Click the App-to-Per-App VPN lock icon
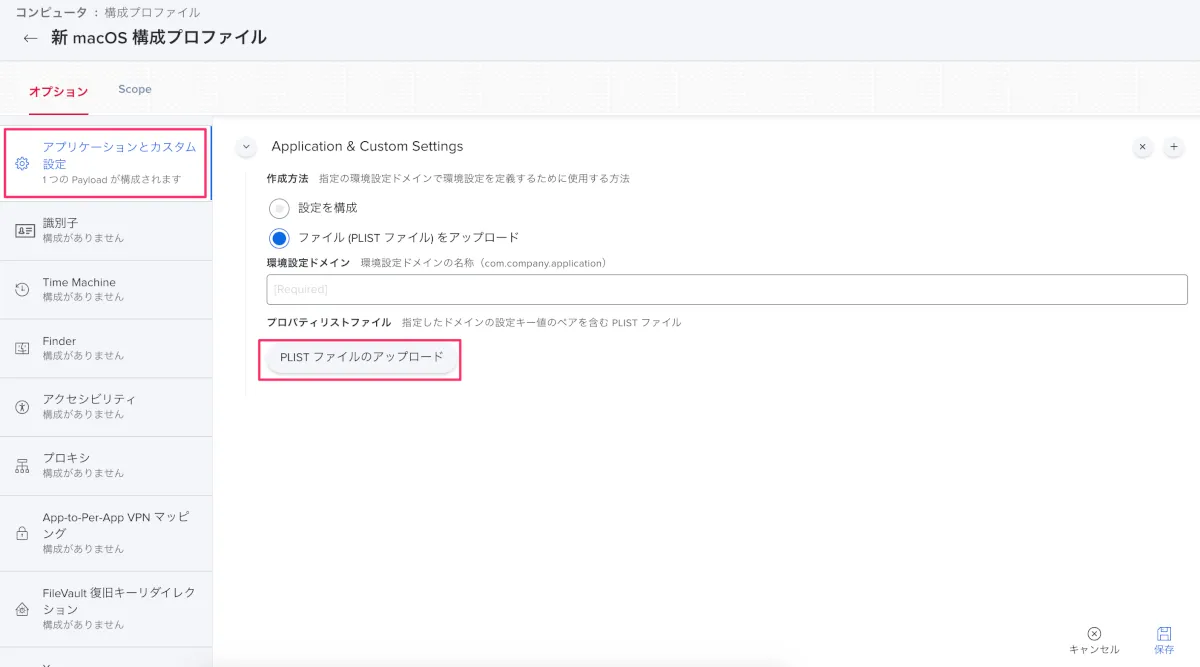 pyautogui.click(x=23, y=533)
